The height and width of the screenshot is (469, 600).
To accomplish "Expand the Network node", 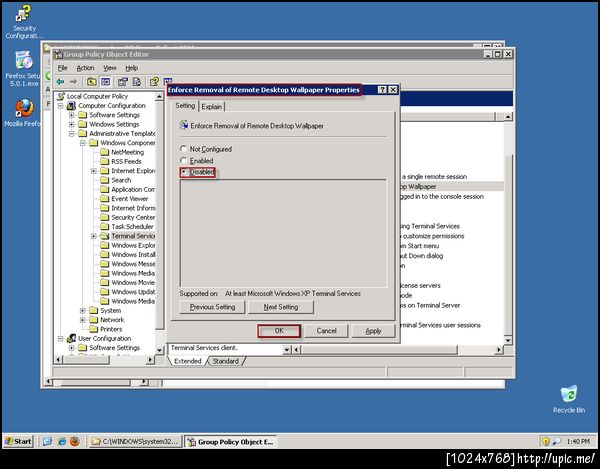I will (x=83, y=320).
